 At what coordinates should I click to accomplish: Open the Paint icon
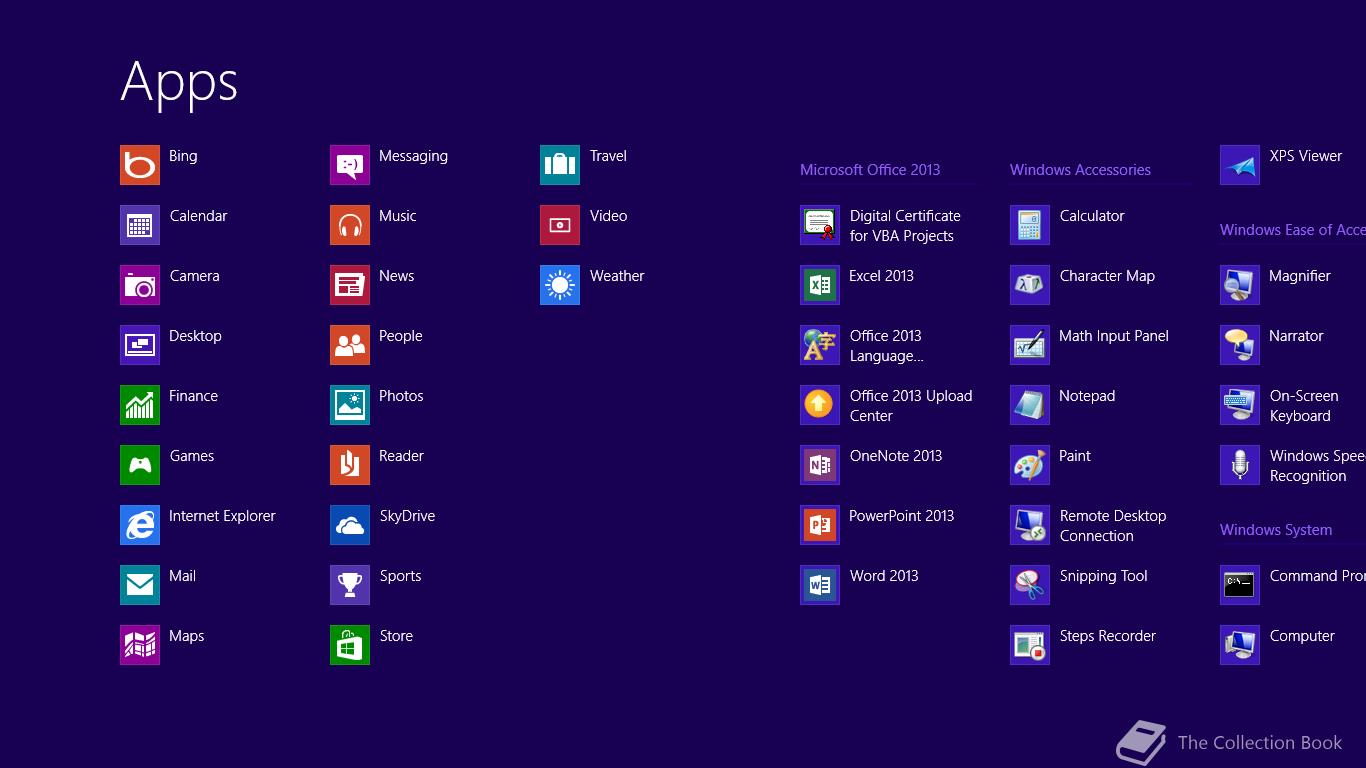coord(1030,465)
